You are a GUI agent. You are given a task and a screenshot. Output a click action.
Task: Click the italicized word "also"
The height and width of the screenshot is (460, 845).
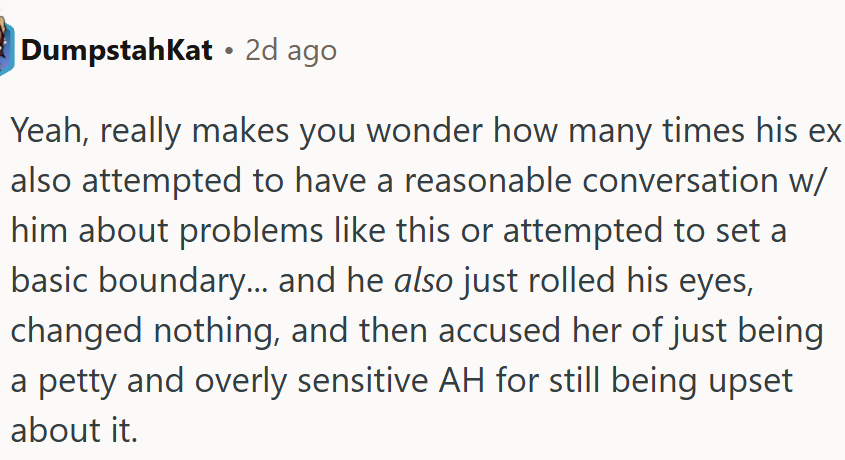click(x=424, y=282)
